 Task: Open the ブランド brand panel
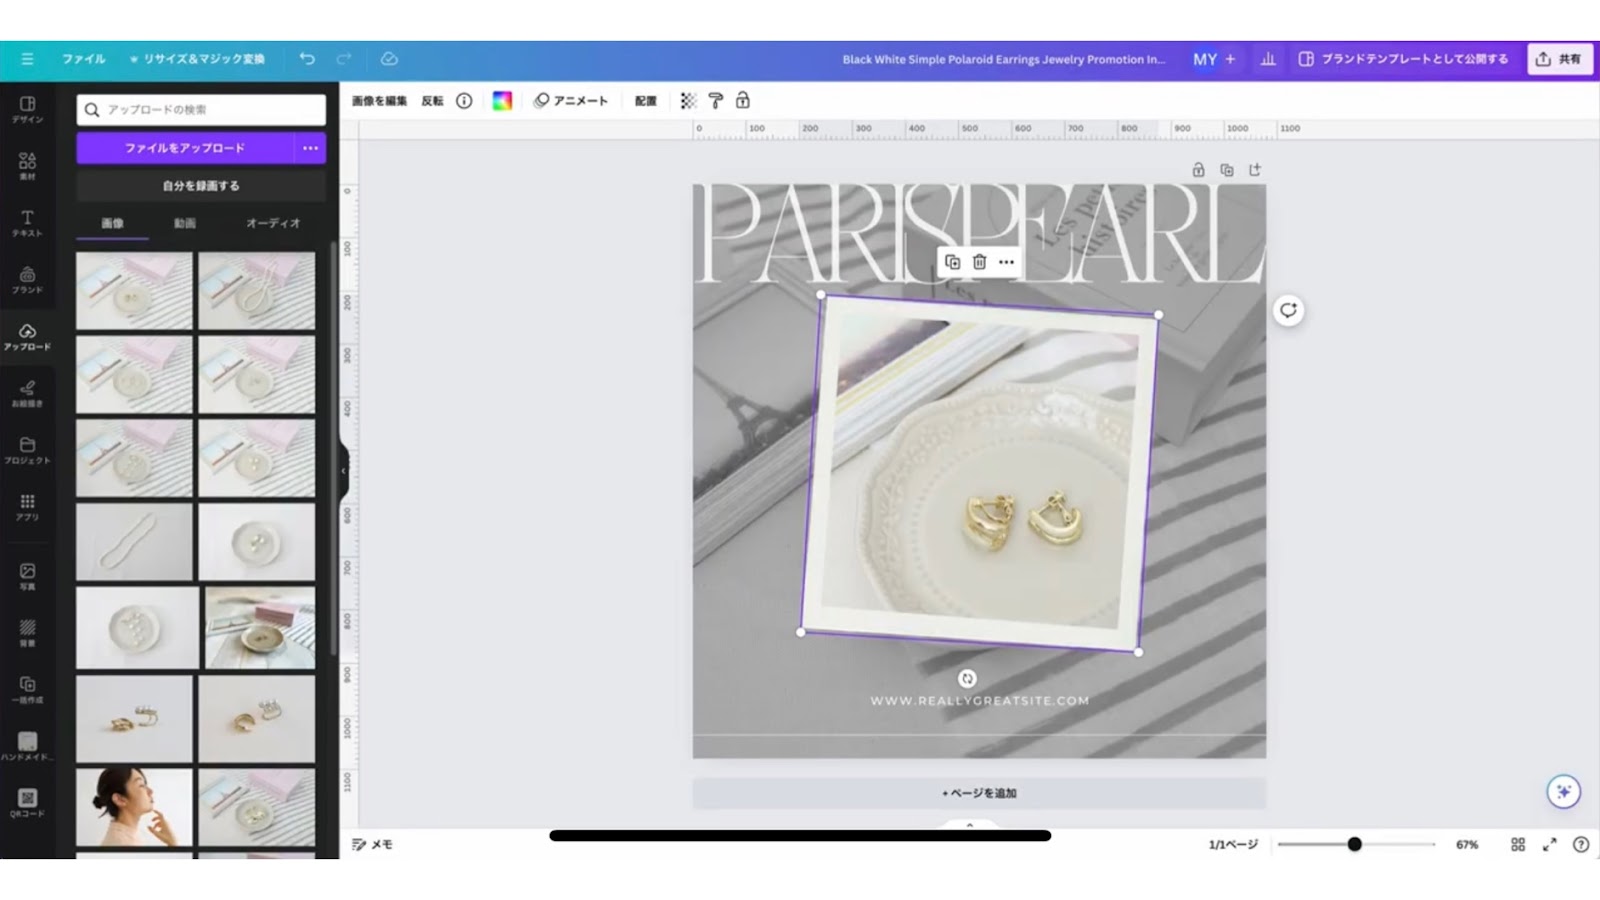pos(27,280)
